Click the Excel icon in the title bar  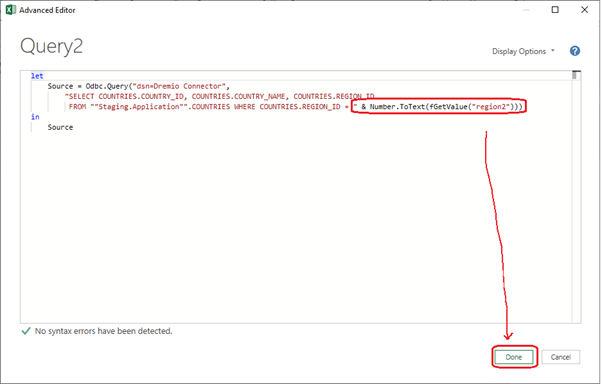(10, 10)
